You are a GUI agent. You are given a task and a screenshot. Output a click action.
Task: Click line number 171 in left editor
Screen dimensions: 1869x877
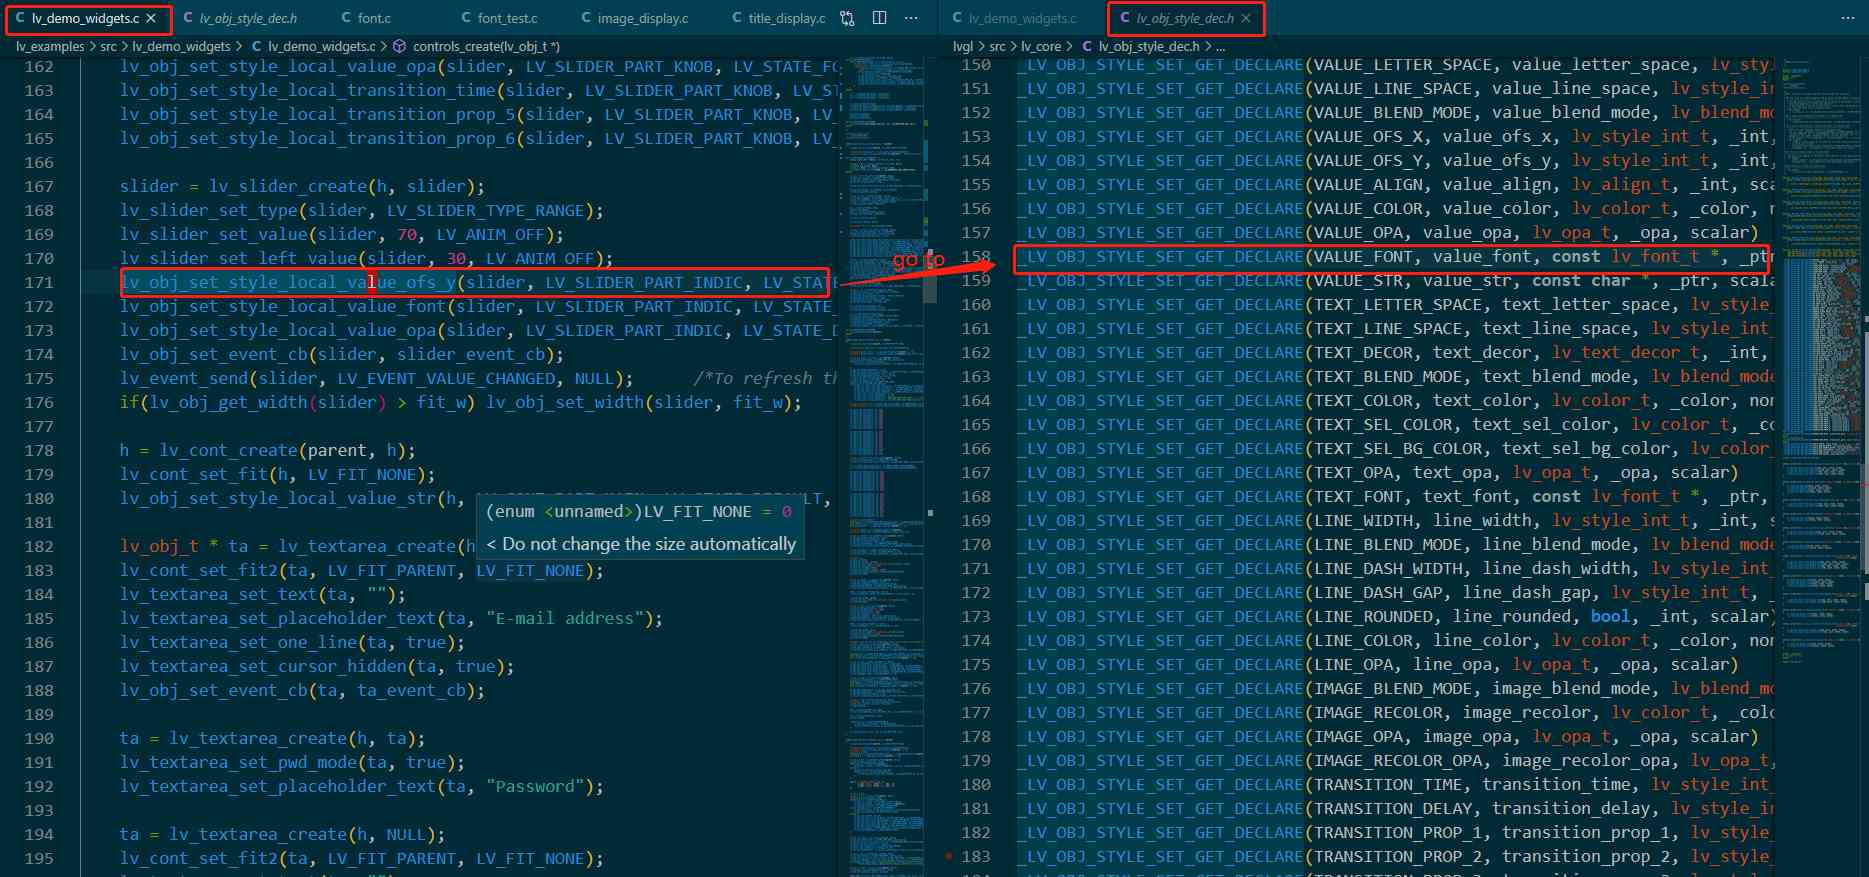(x=39, y=283)
